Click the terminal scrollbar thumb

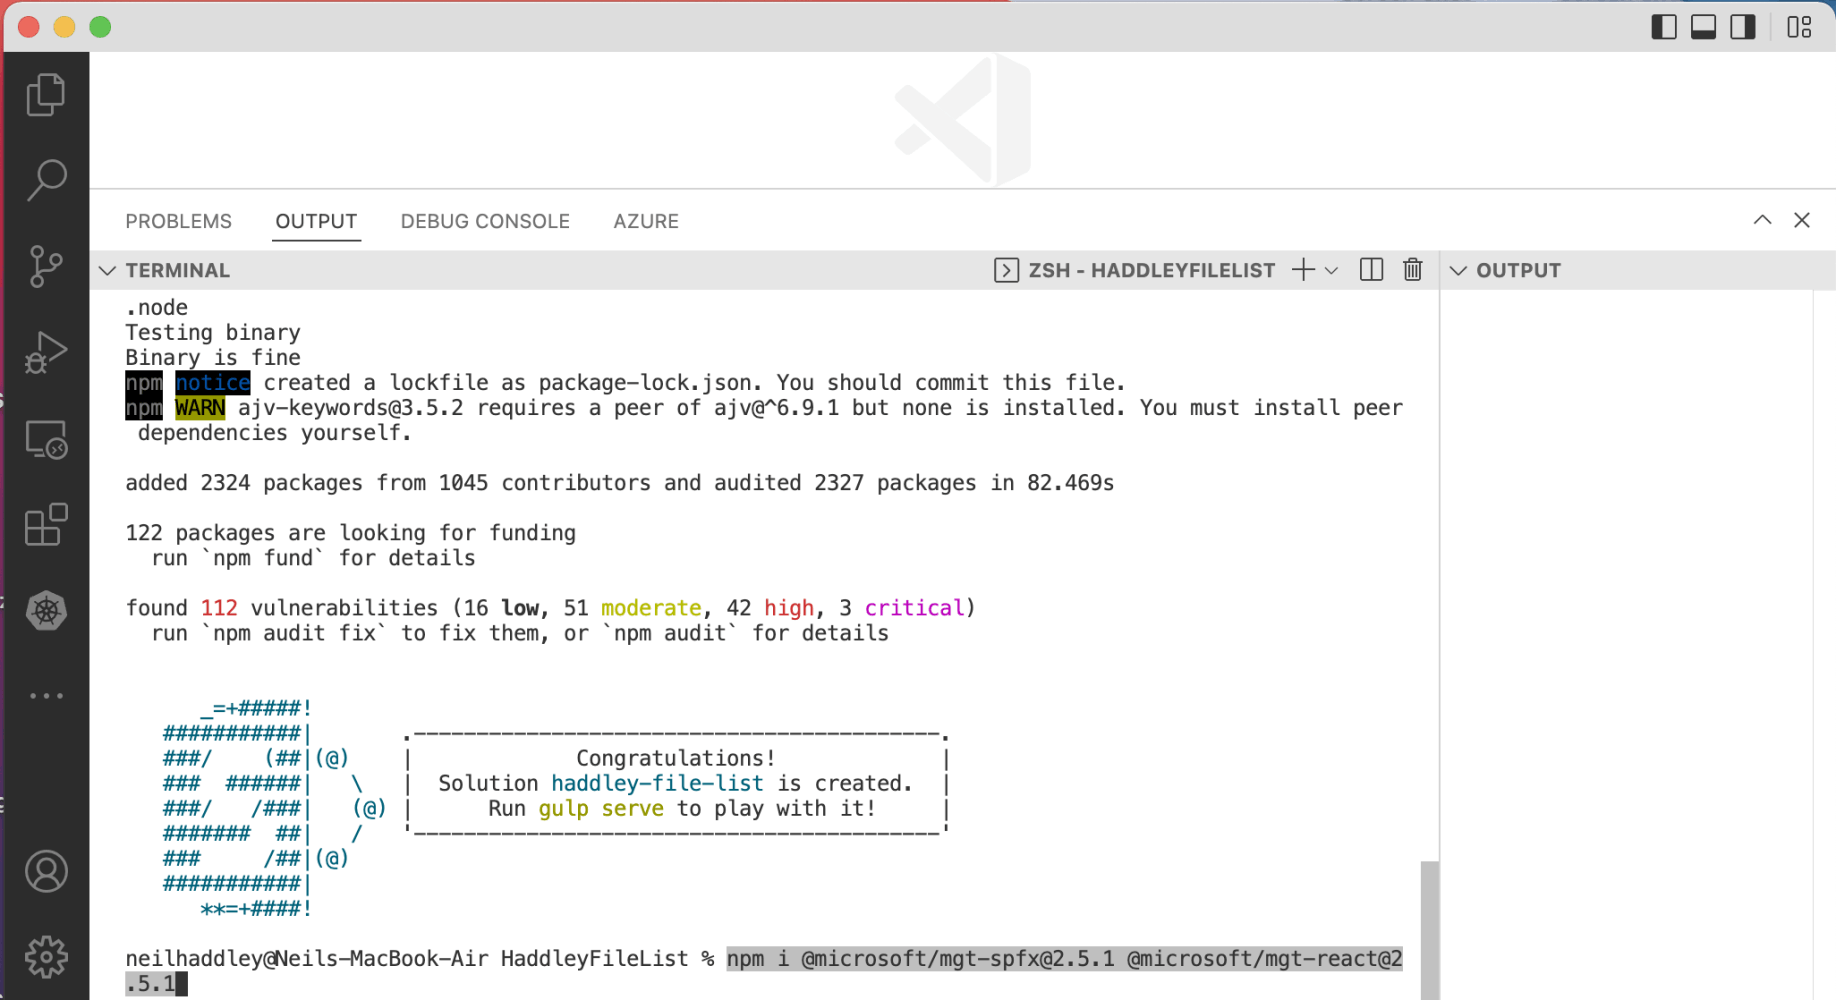(1430, 930)
